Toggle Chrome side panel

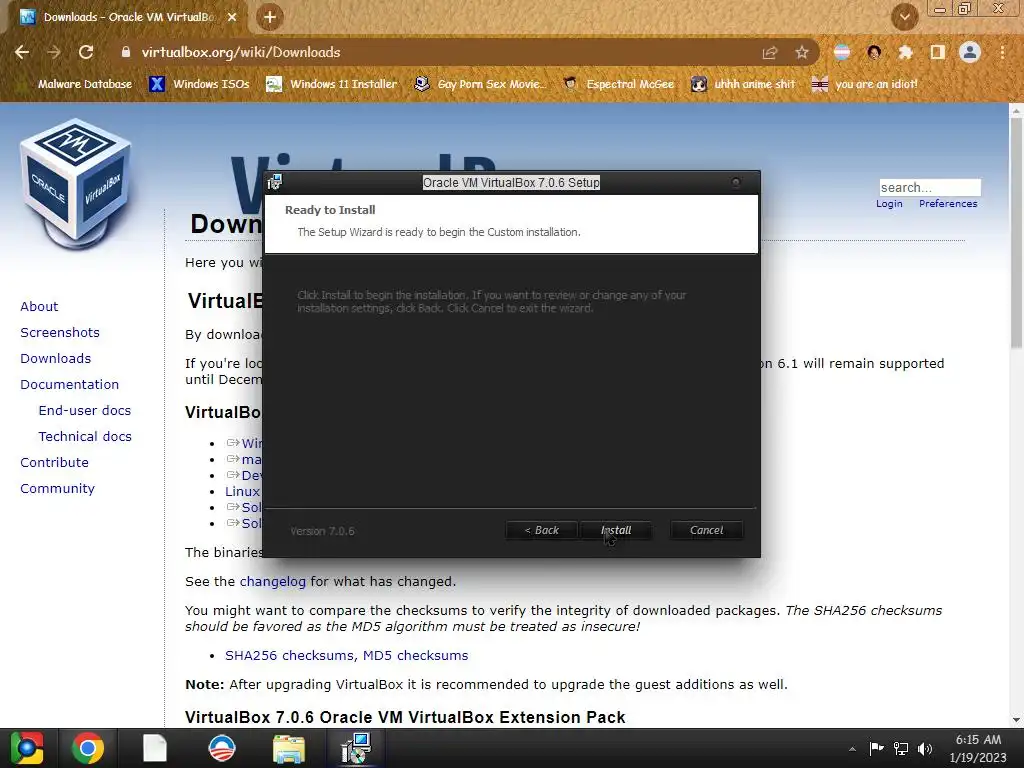(x=938, y=52)
